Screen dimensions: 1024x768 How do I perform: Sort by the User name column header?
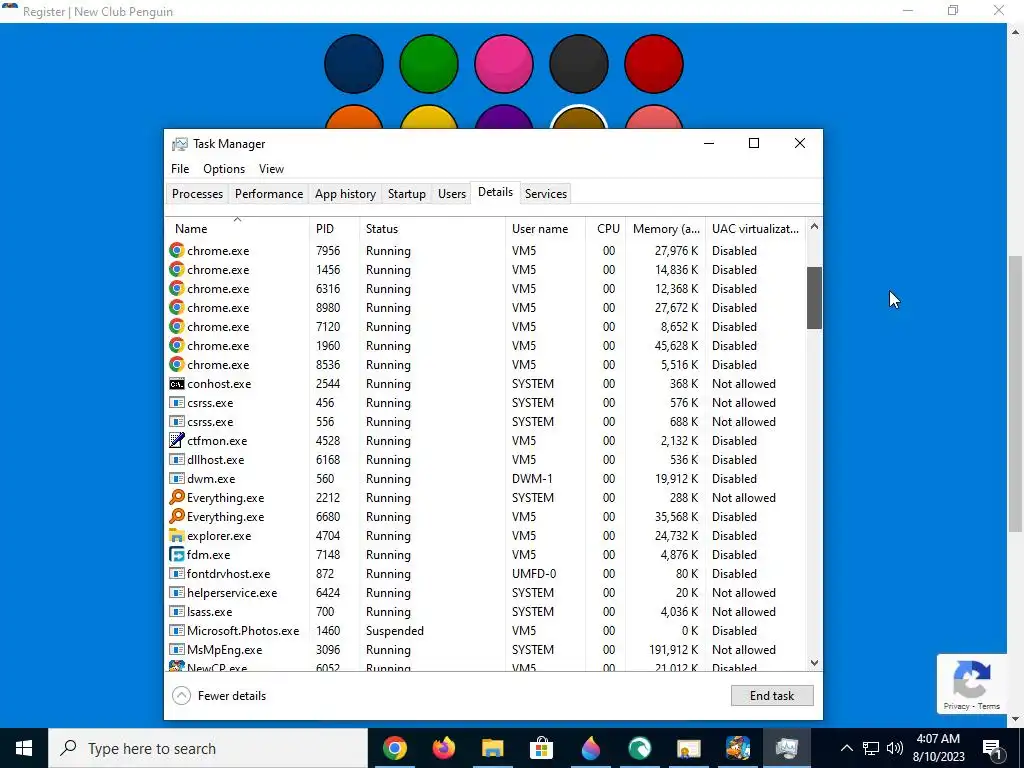point(545,229)
